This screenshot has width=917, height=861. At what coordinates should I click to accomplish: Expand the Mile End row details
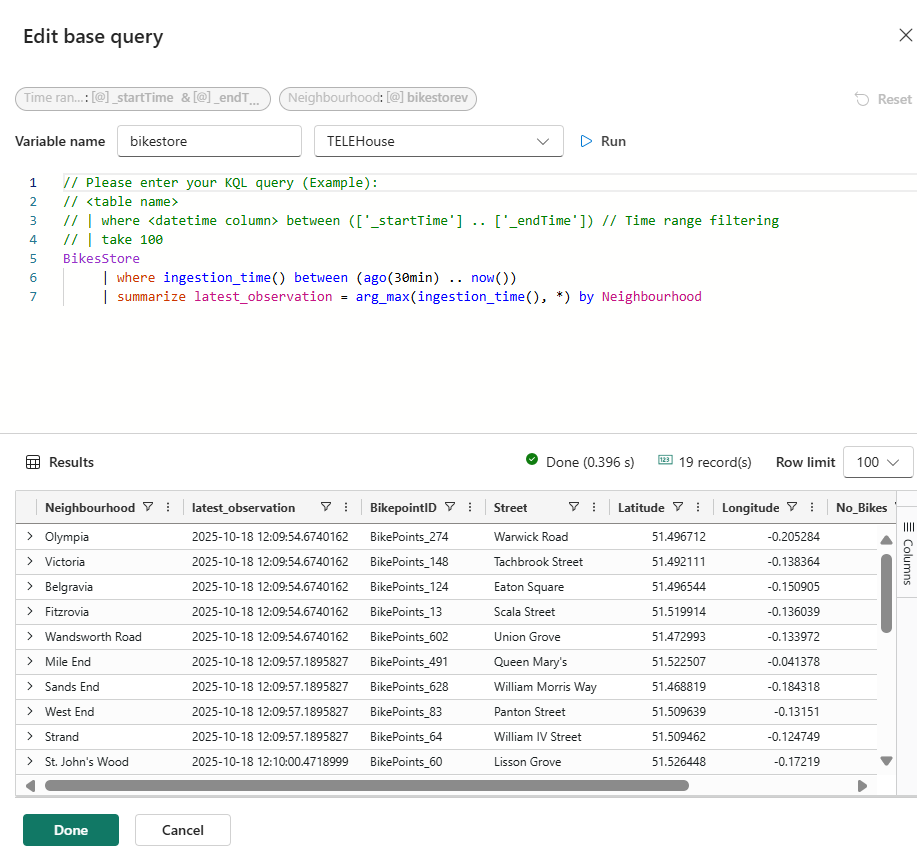(30, 662)
